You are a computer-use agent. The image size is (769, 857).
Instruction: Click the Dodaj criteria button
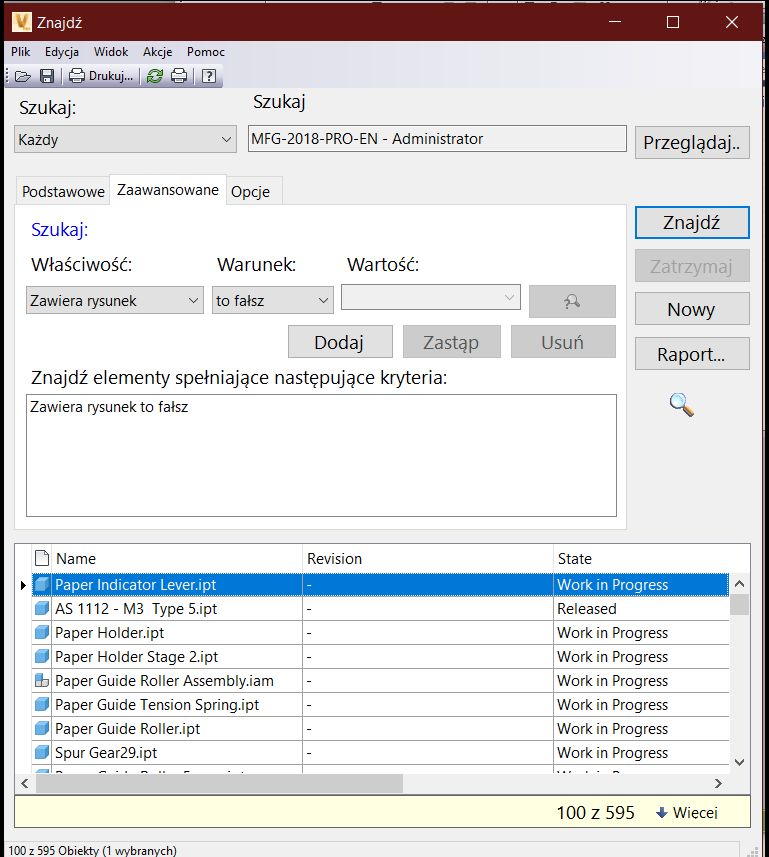(340, 342)
